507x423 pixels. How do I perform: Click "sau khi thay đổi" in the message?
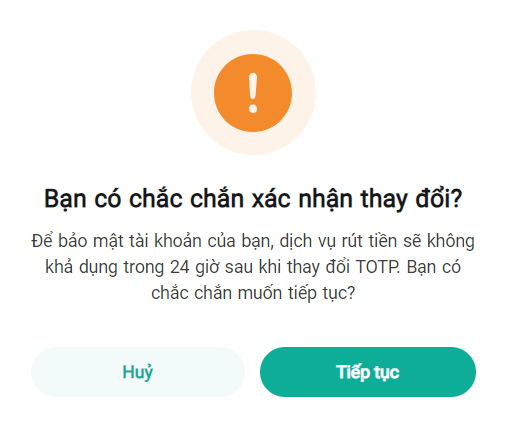coord(287,267)
